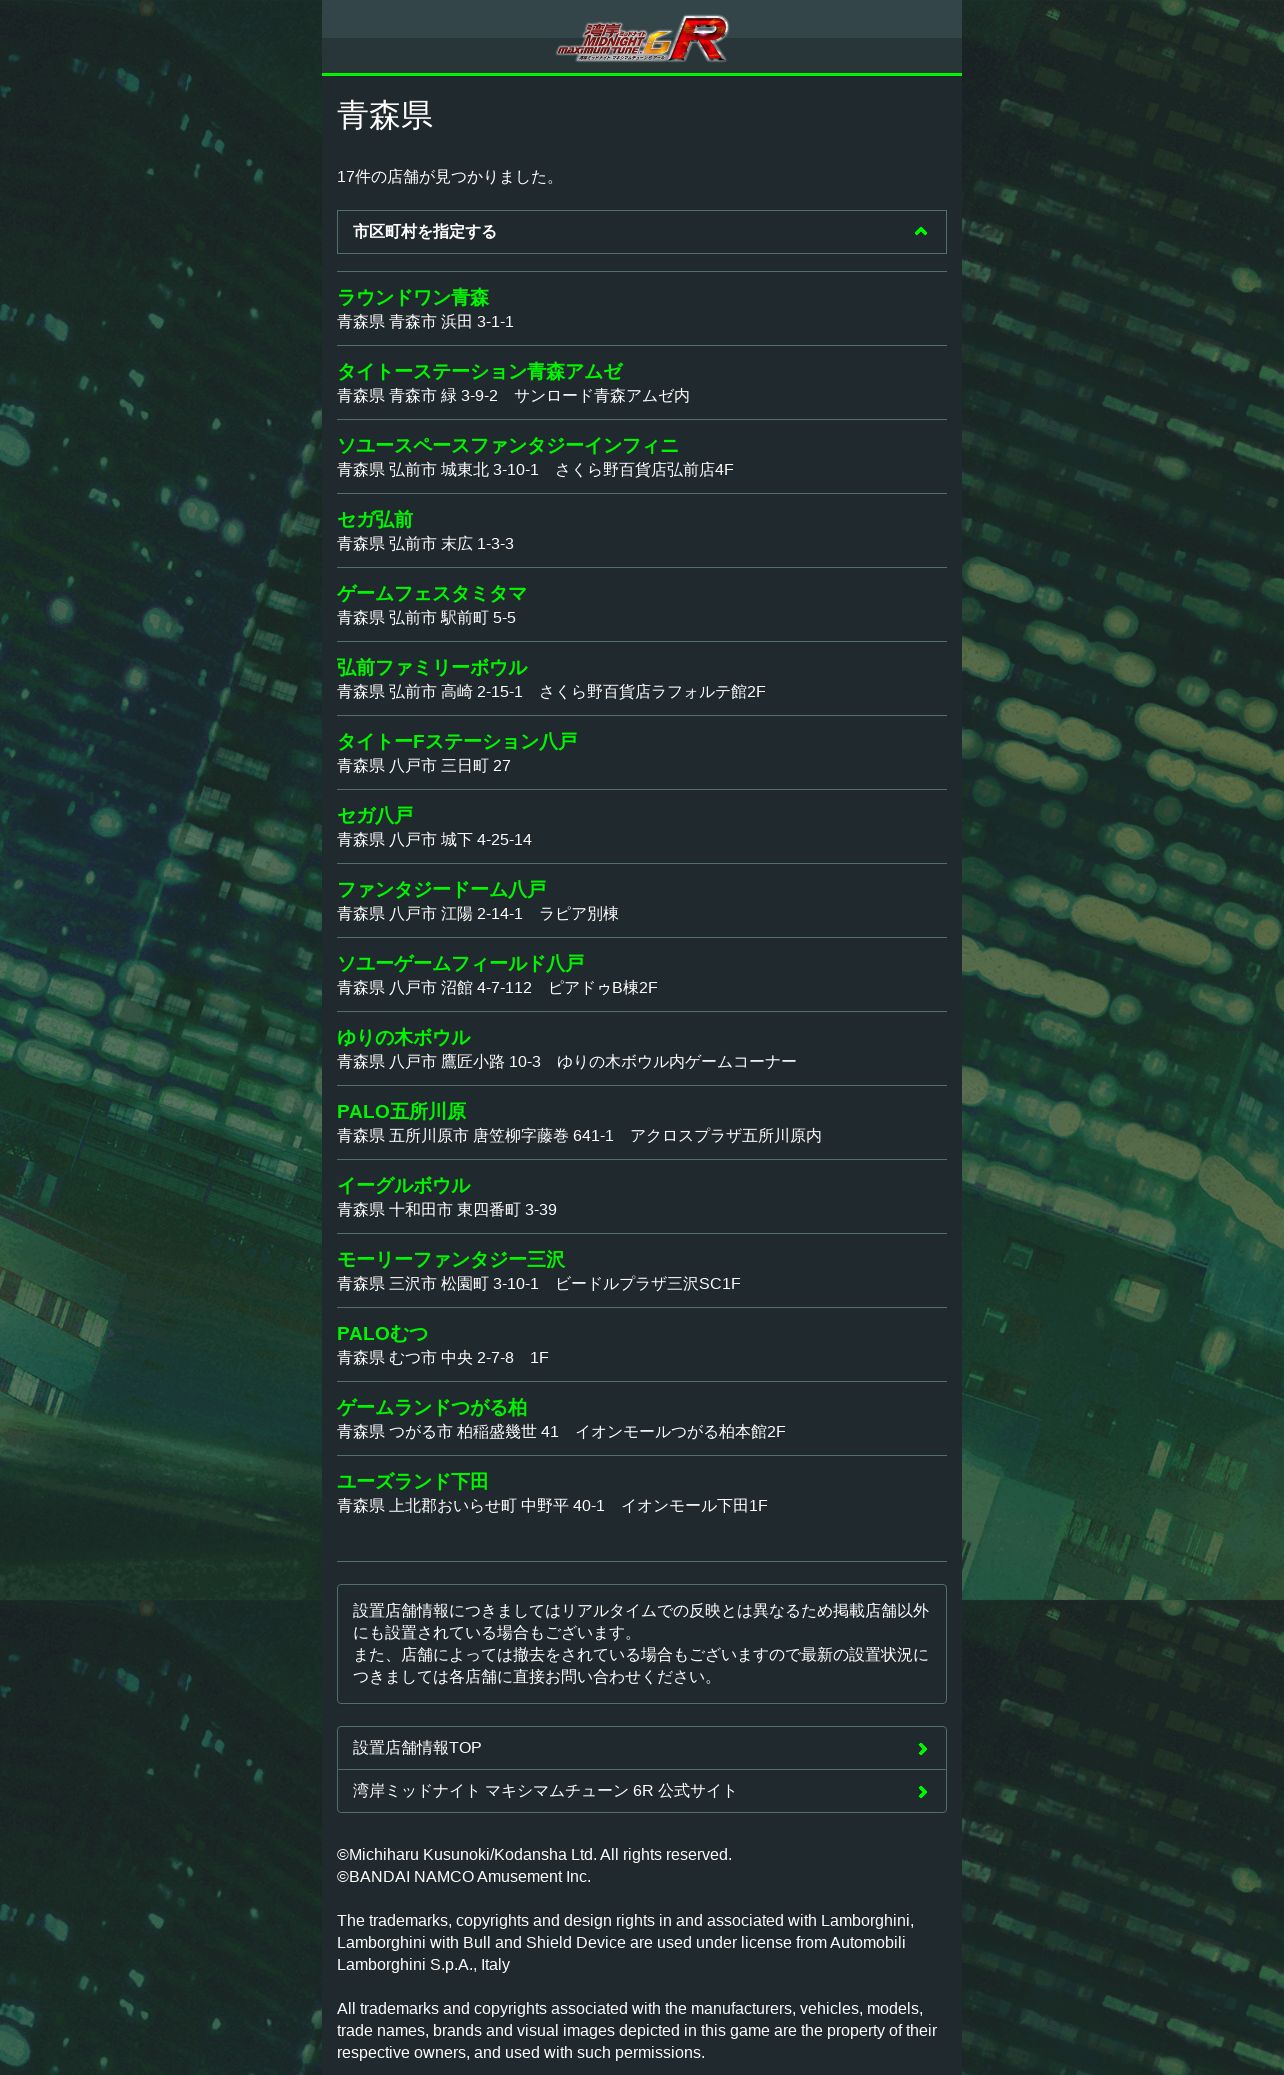Open the タイトーステーション青森アムゼ store link
Viewport: 1284px width, 2075px height.
point(480,371)
